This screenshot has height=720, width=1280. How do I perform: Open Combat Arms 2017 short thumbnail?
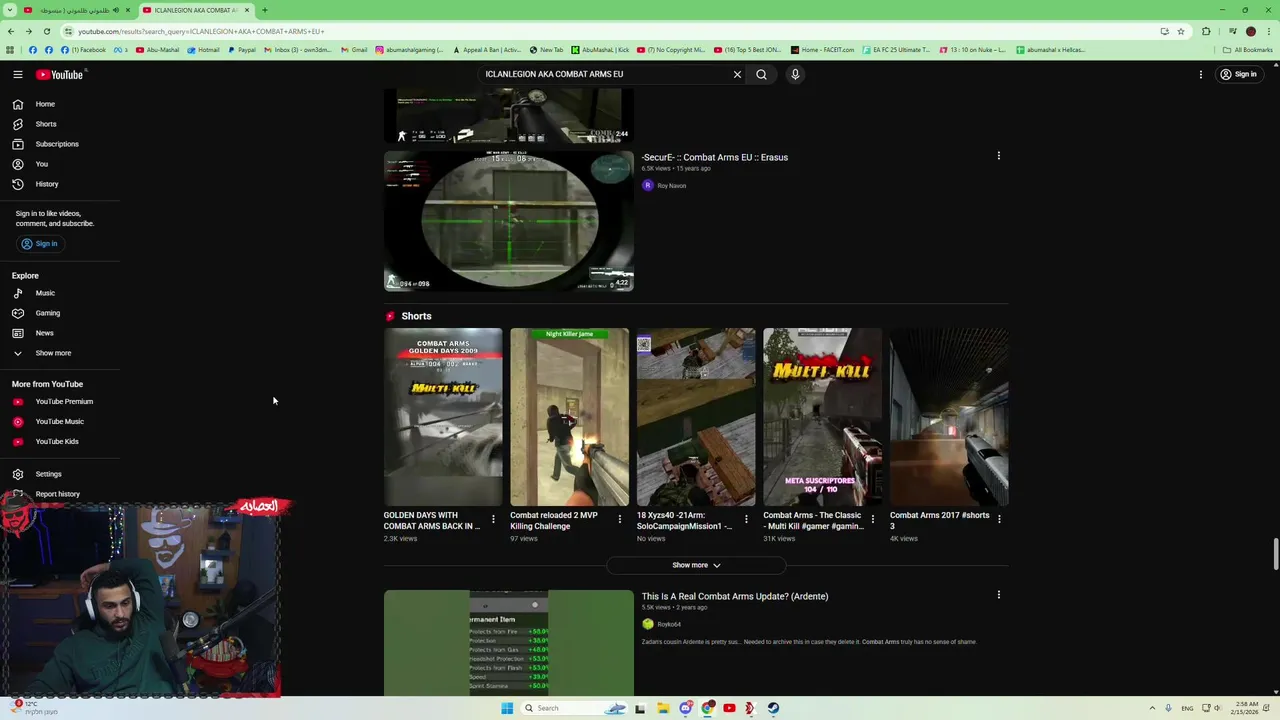point(949,417)
